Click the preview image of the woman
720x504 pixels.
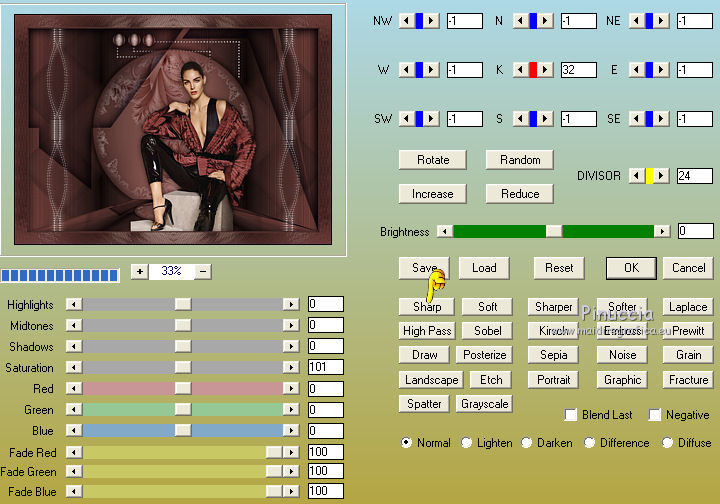coord(173,129)
